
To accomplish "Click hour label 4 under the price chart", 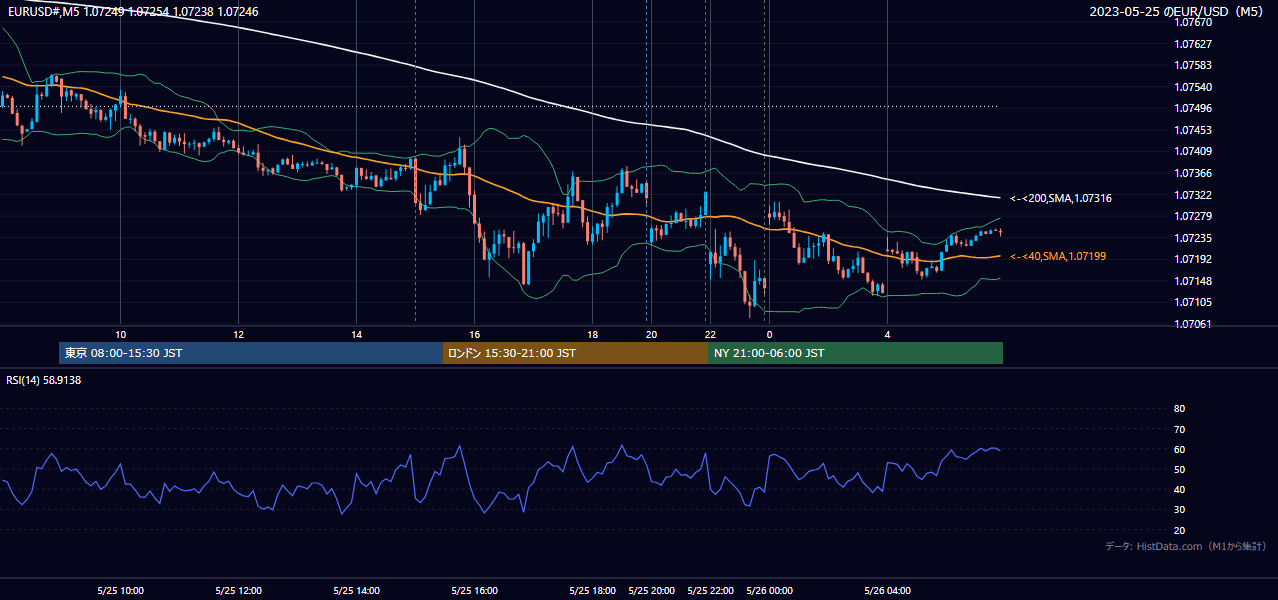I will pos(887,334).
